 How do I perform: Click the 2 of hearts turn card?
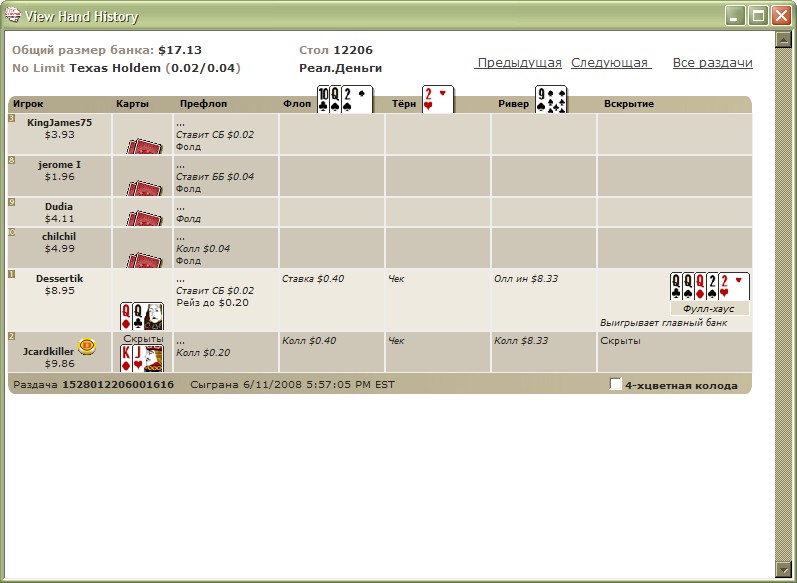pyautogui.click(x=437, y=100)
